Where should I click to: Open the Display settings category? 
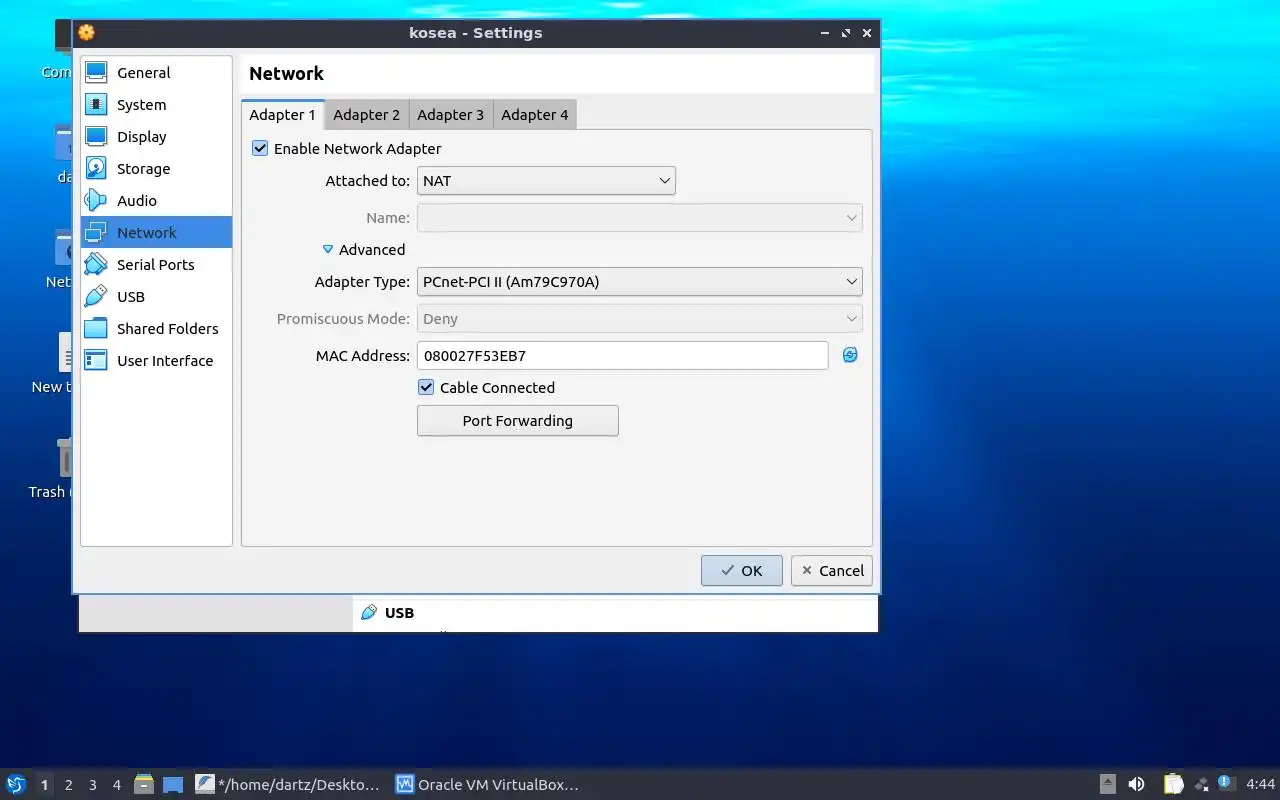(156, 137)
